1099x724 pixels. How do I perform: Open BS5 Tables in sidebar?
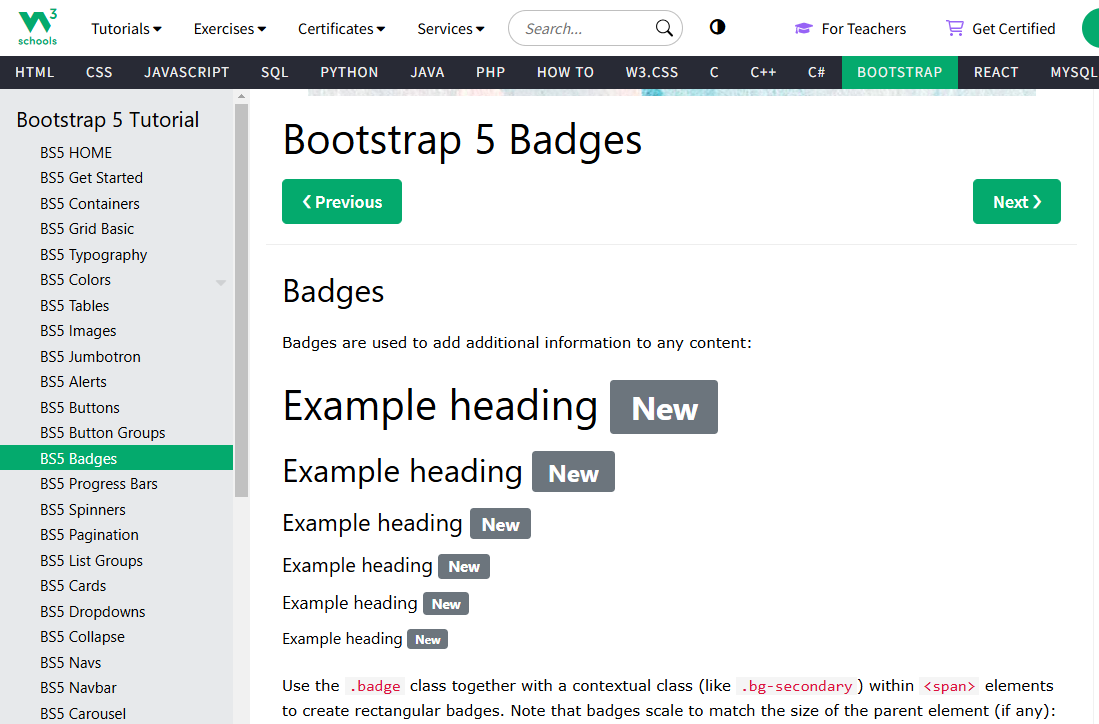point(116,306)
